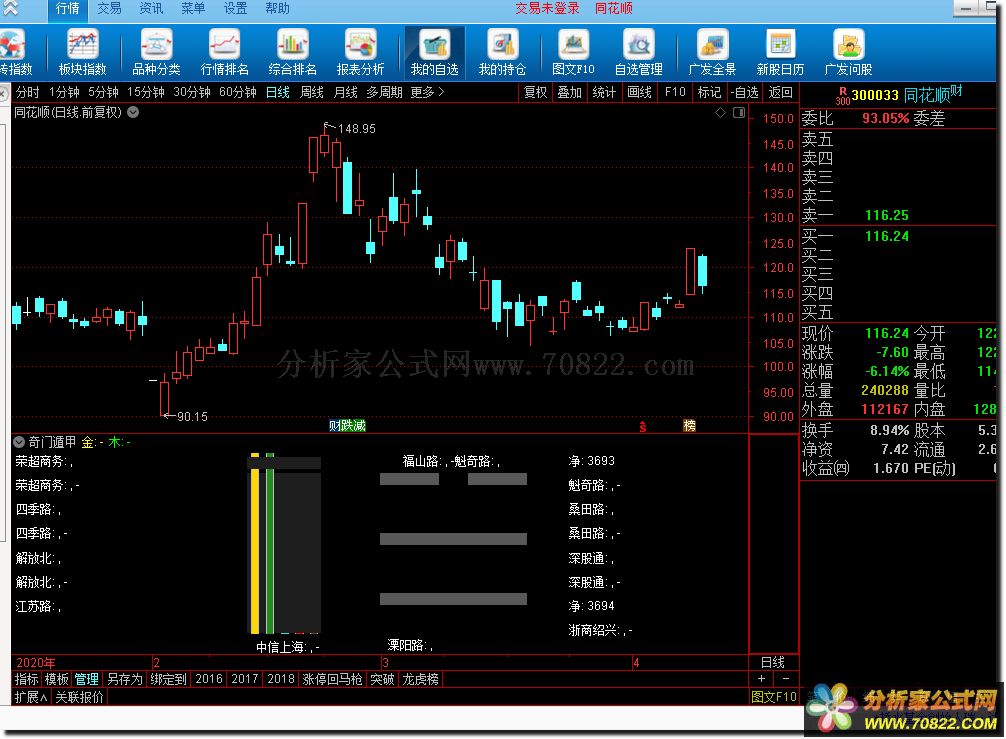Screen dimensions: 1006x739
Task: Select the 日线 period tab
Action: (x=278, y=92)
